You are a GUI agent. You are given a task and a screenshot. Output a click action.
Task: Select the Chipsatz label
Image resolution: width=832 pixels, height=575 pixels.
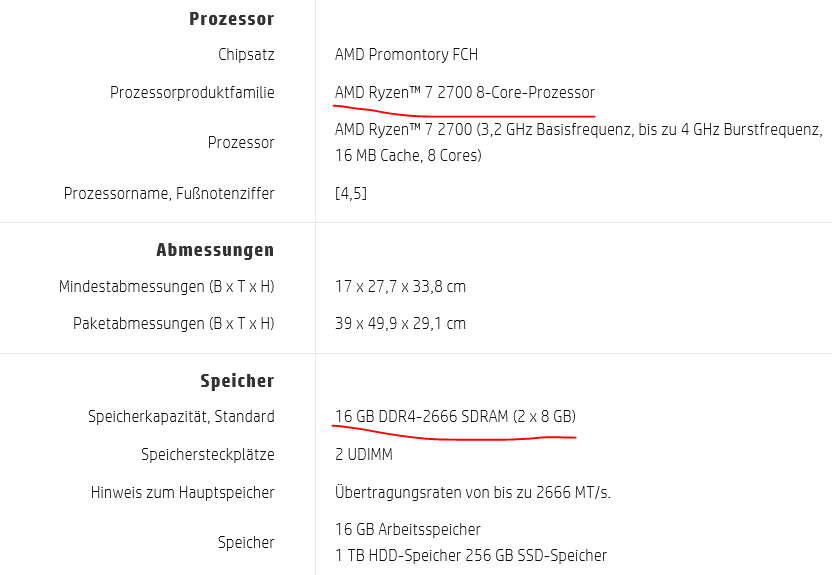[x=246, y=55]
